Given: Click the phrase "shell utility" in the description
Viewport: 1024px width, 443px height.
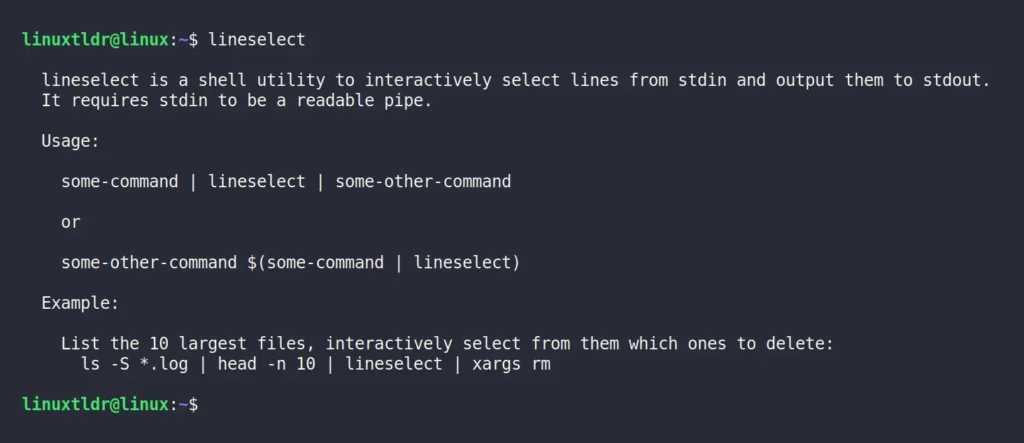Looking at the screenshot, I should [261, 80].
